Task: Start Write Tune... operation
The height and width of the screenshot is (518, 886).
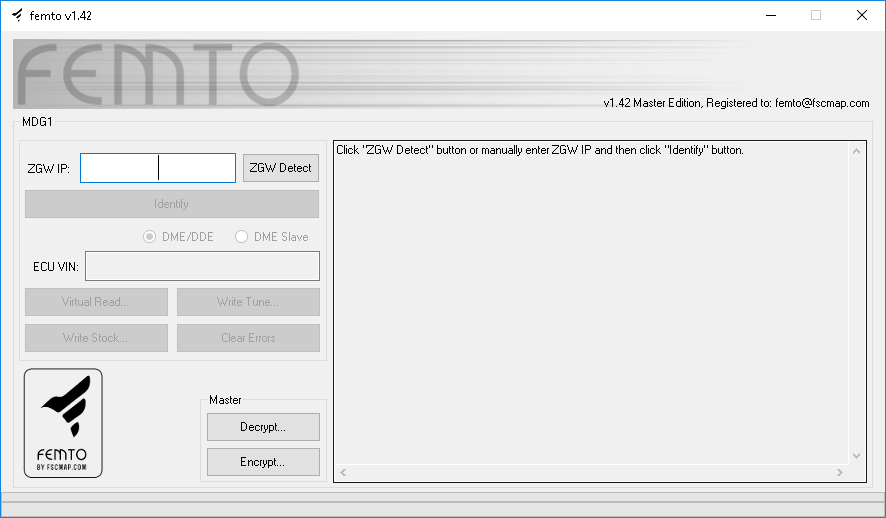Action: point(248,302)
